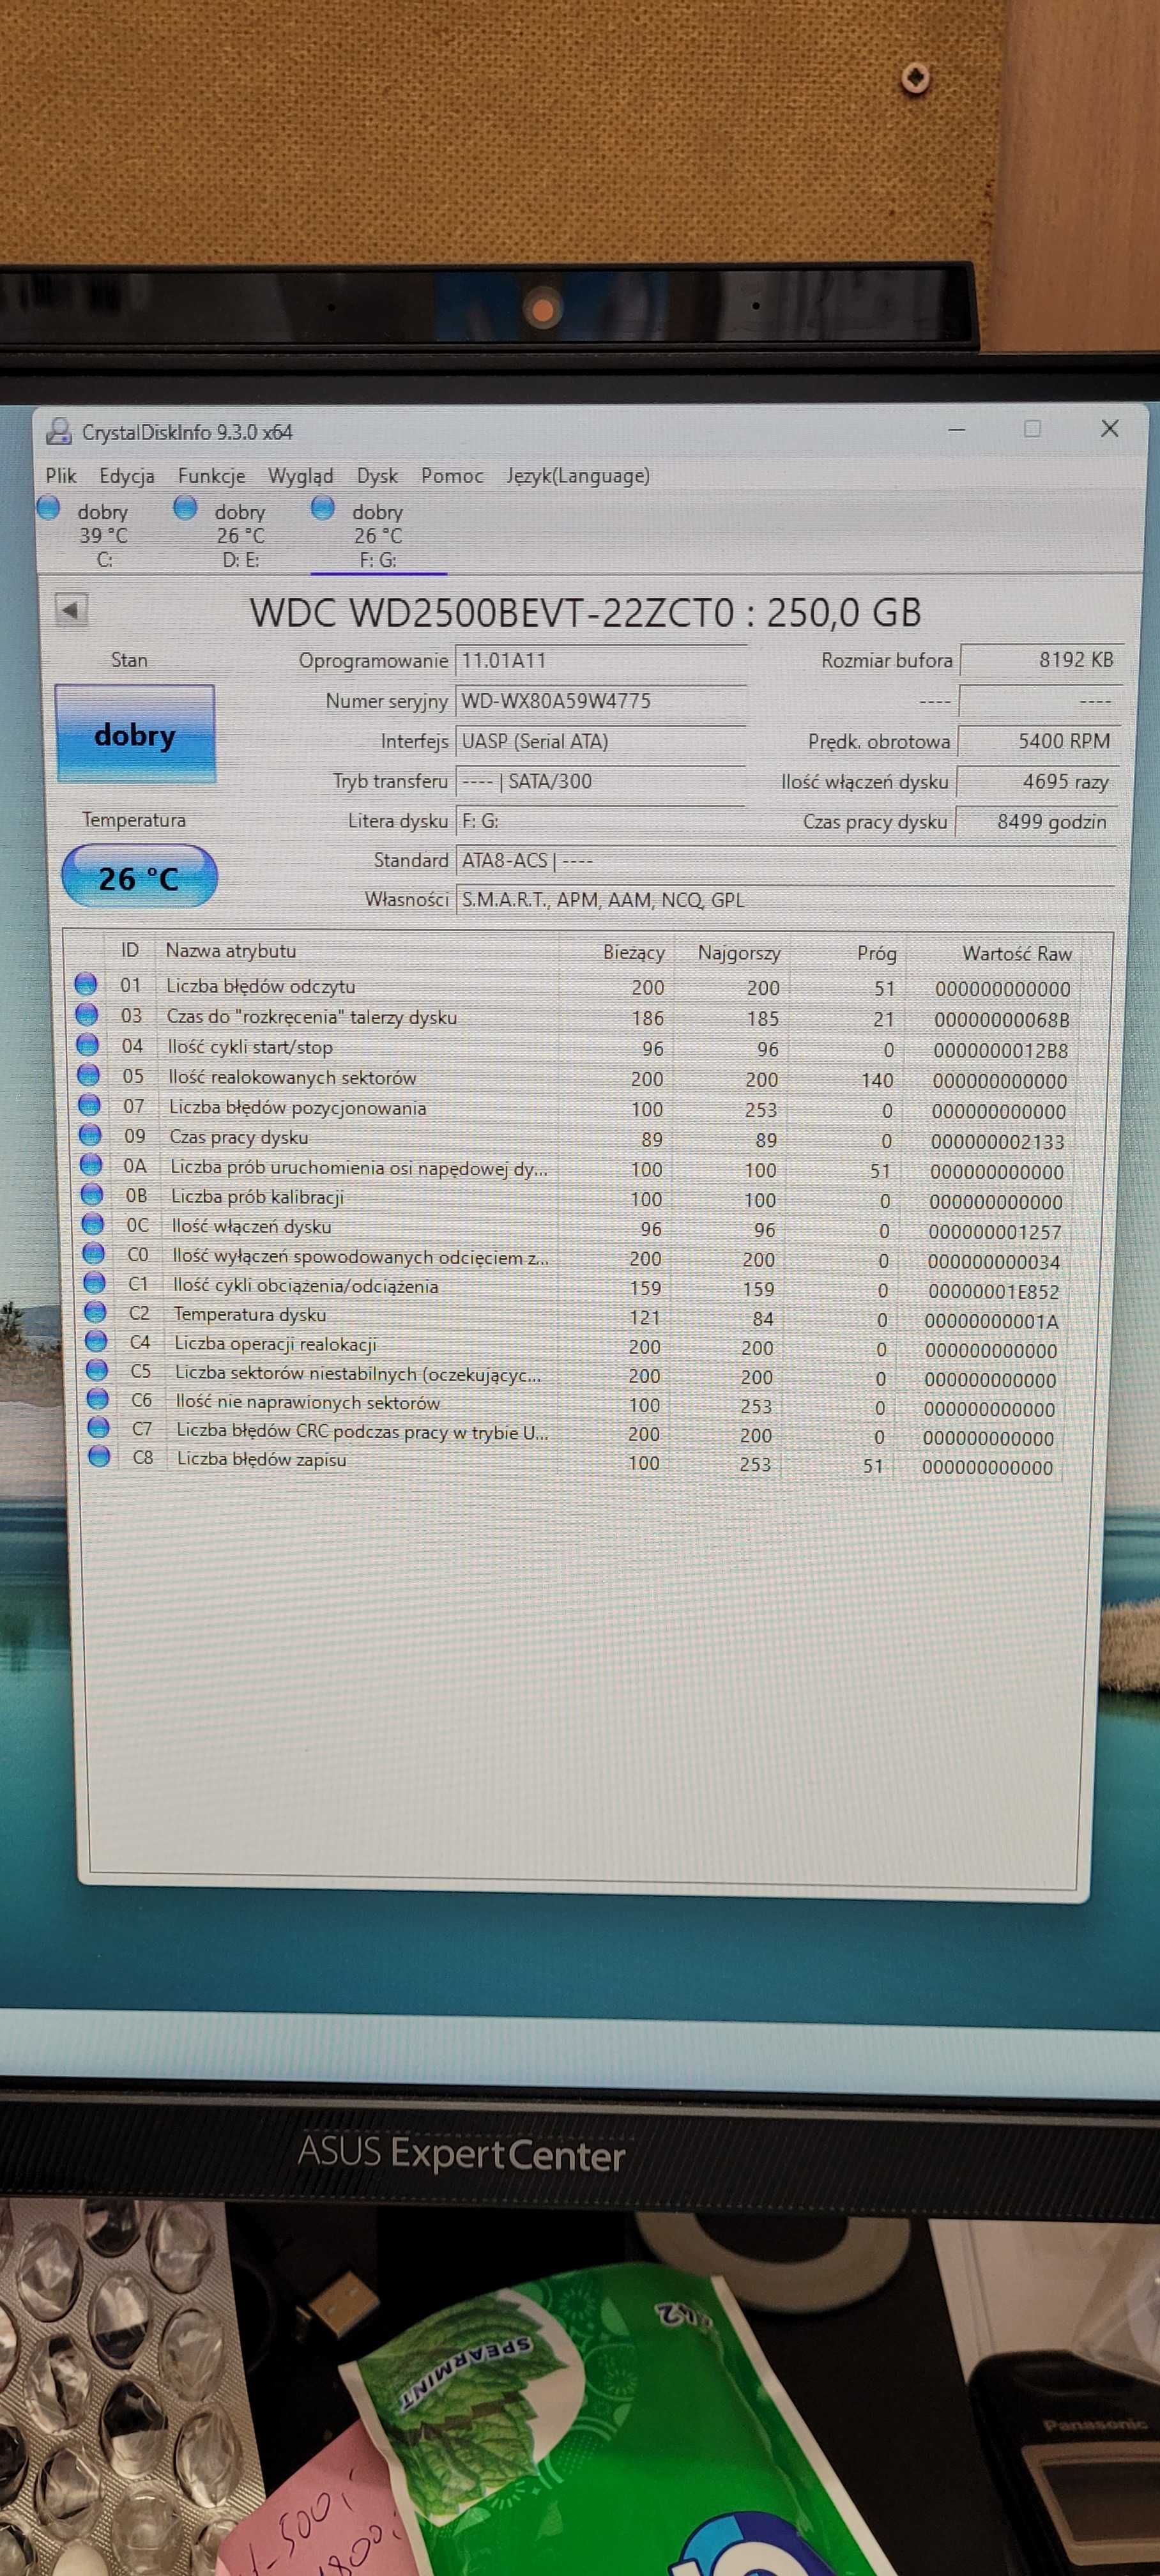Viewport: 1160px width, 2576px height.
Task: Click the 'dobry' health status button
Action: coord(135,734)
